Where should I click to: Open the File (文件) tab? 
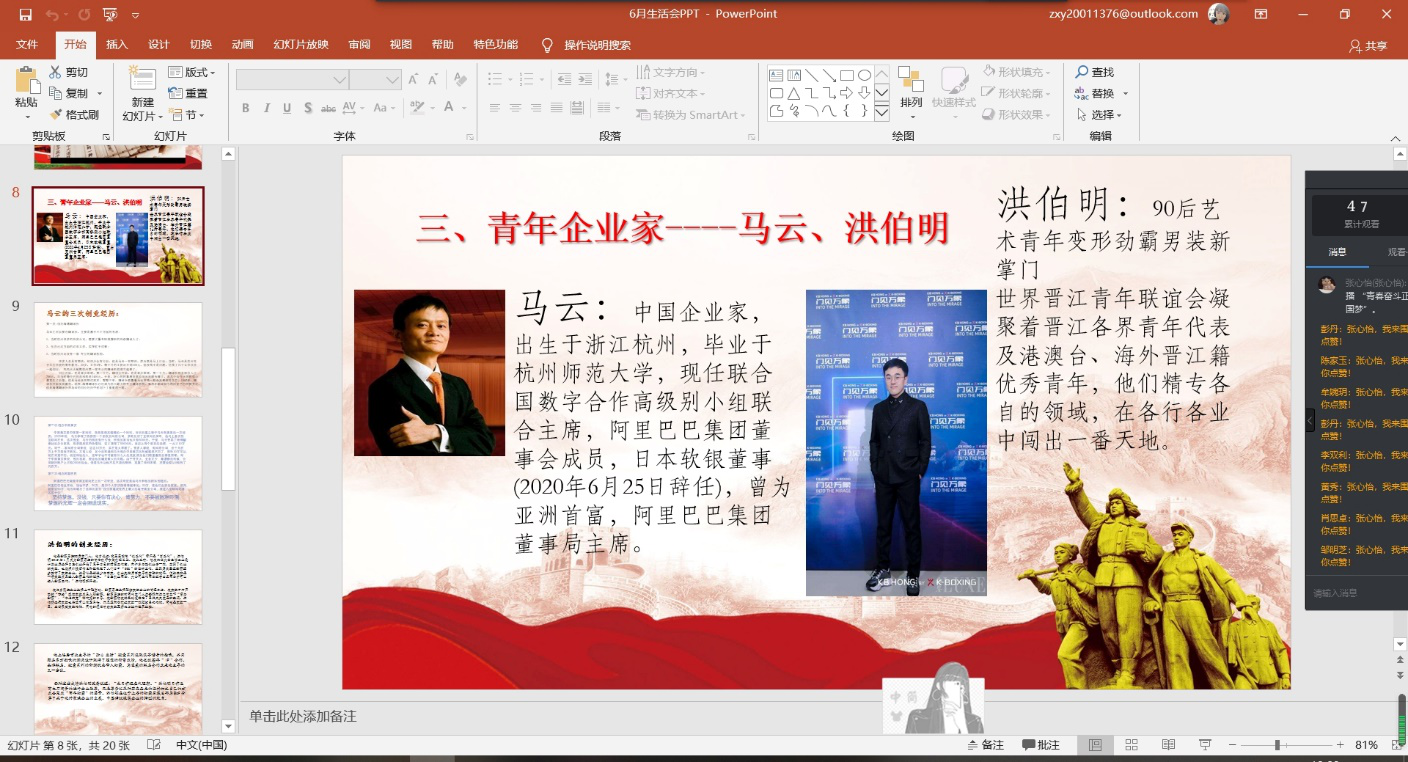pyautogui.click(x=27, y=45)
